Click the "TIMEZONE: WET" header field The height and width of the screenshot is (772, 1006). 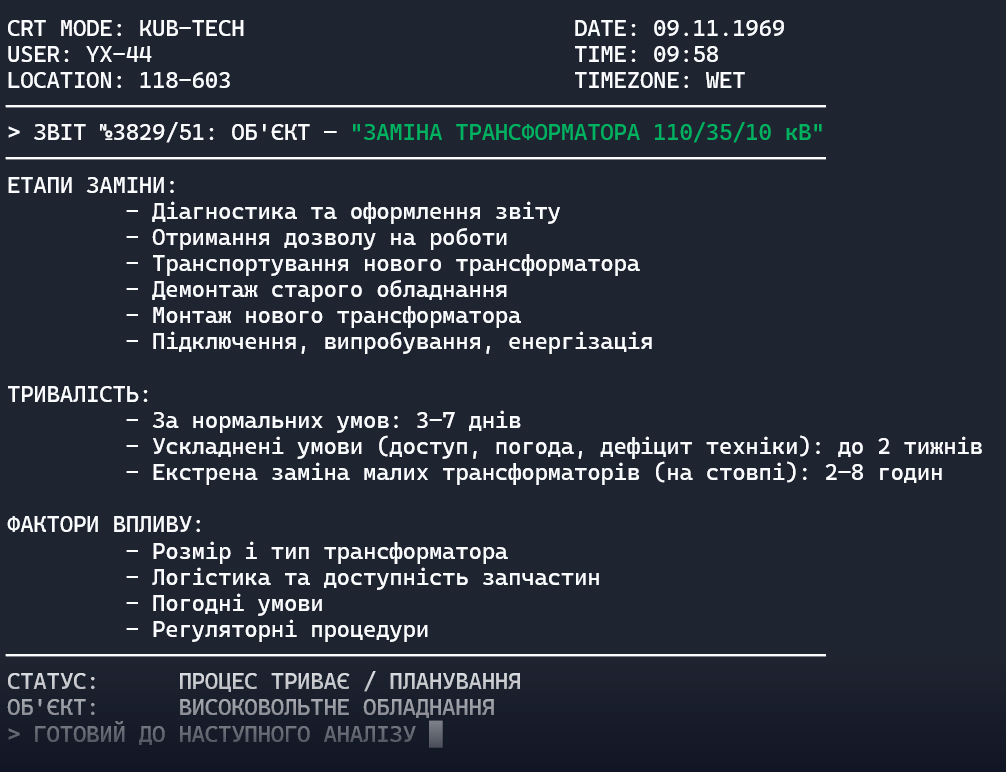660,81
